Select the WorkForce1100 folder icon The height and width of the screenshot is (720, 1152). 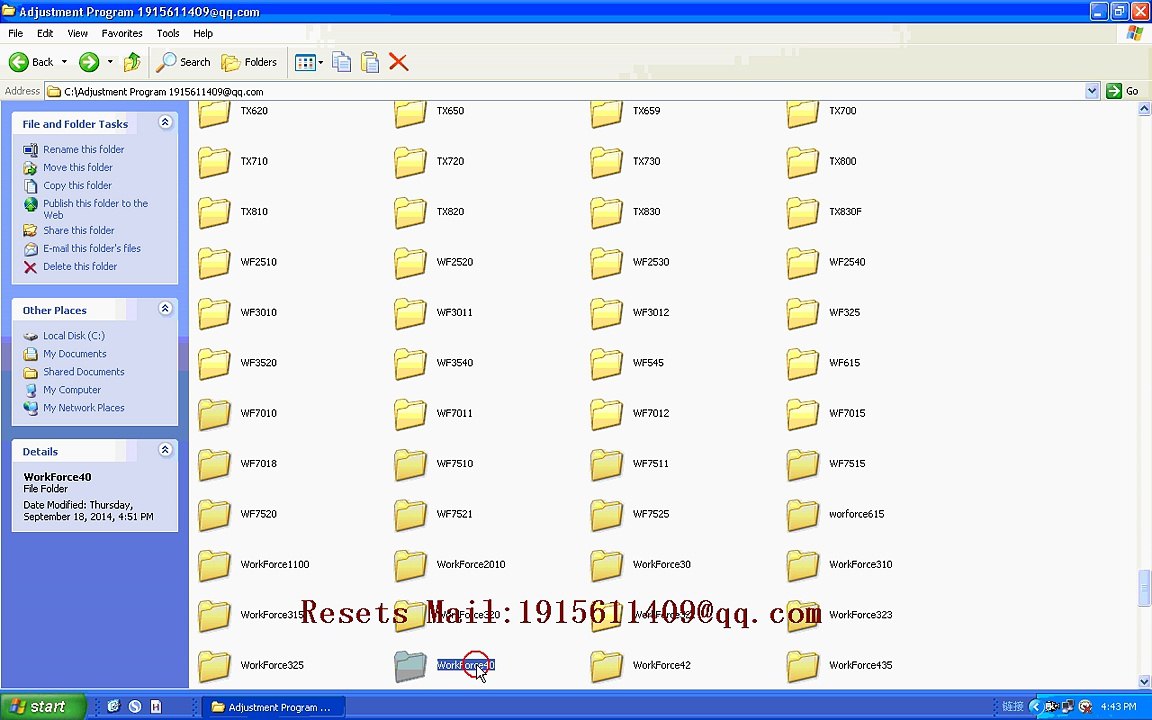pyautogui.click(x=215, y=565)
